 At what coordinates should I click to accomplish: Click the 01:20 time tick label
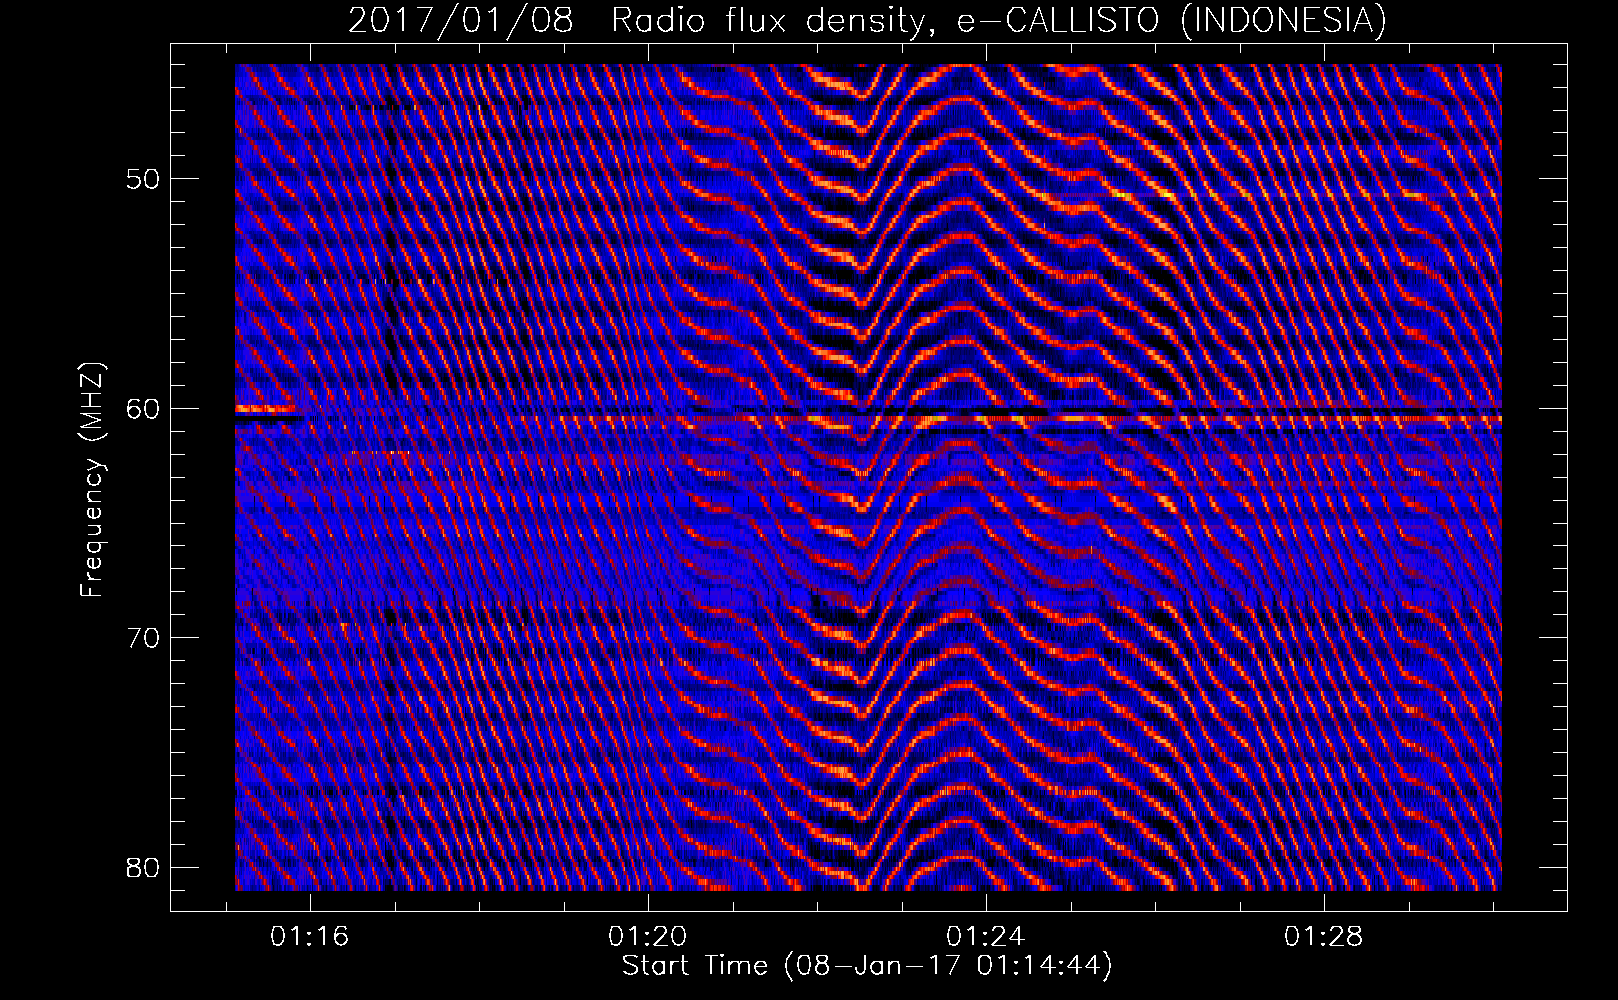coord(648,937)
